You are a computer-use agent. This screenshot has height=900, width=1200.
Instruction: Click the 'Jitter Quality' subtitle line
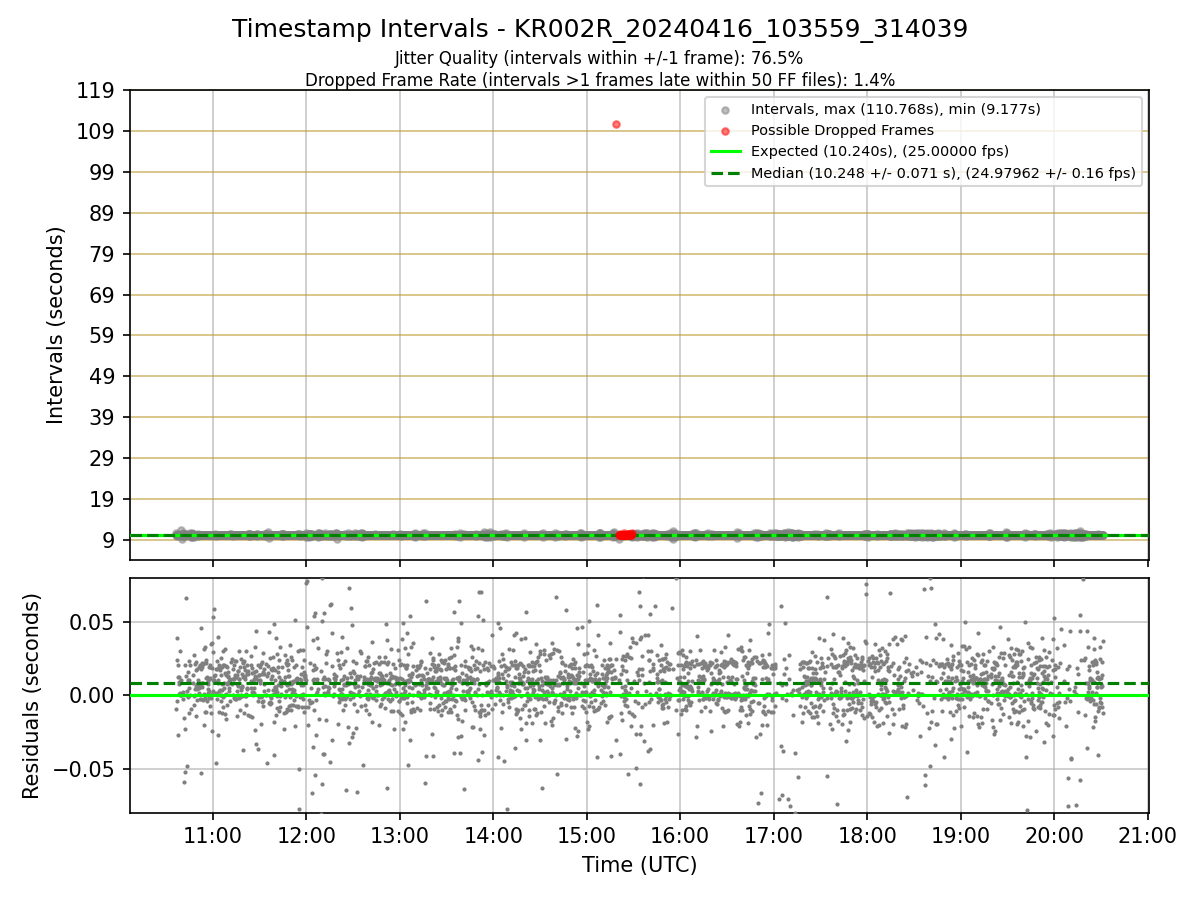click(x=599, y=59)
